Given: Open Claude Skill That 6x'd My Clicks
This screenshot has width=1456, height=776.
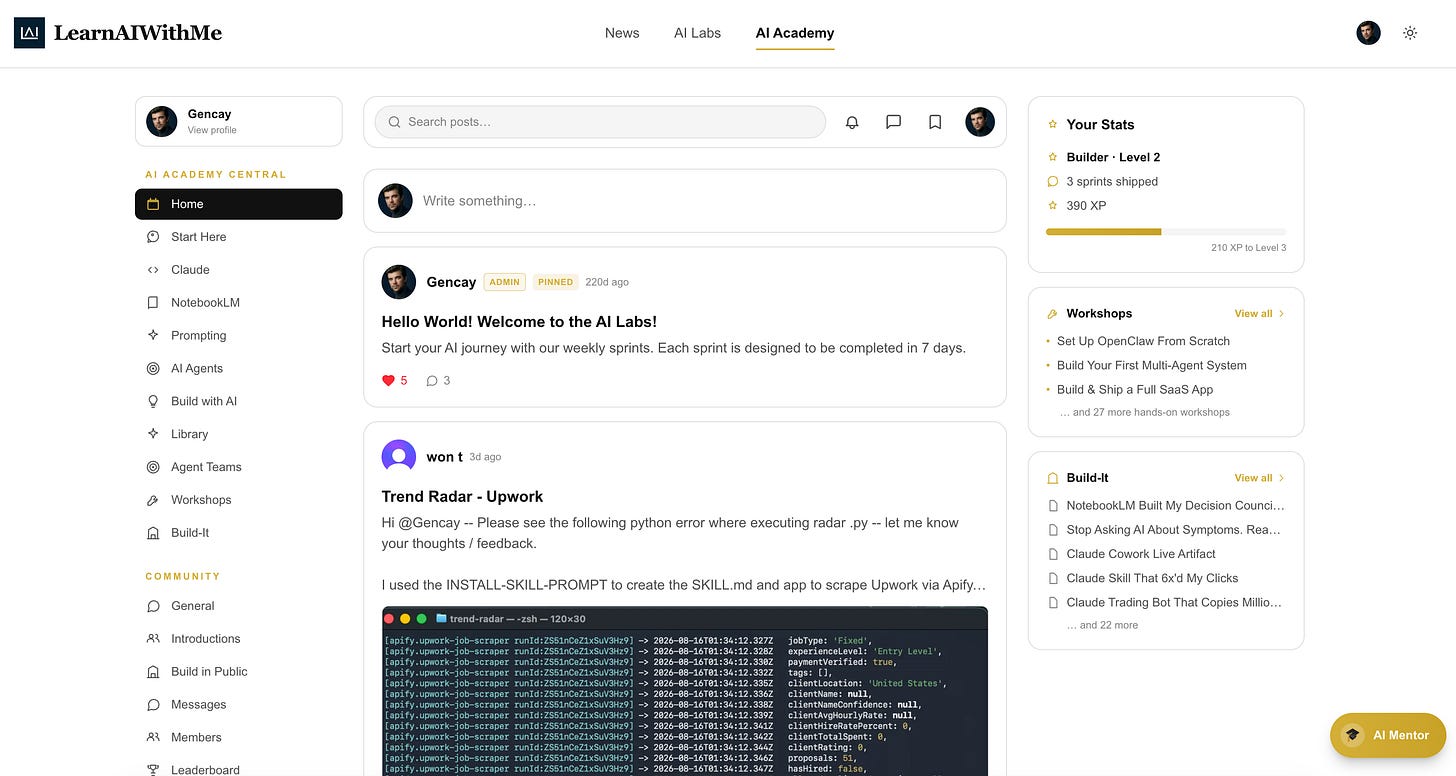Looking at the screenshot, I should (1152, 578).
